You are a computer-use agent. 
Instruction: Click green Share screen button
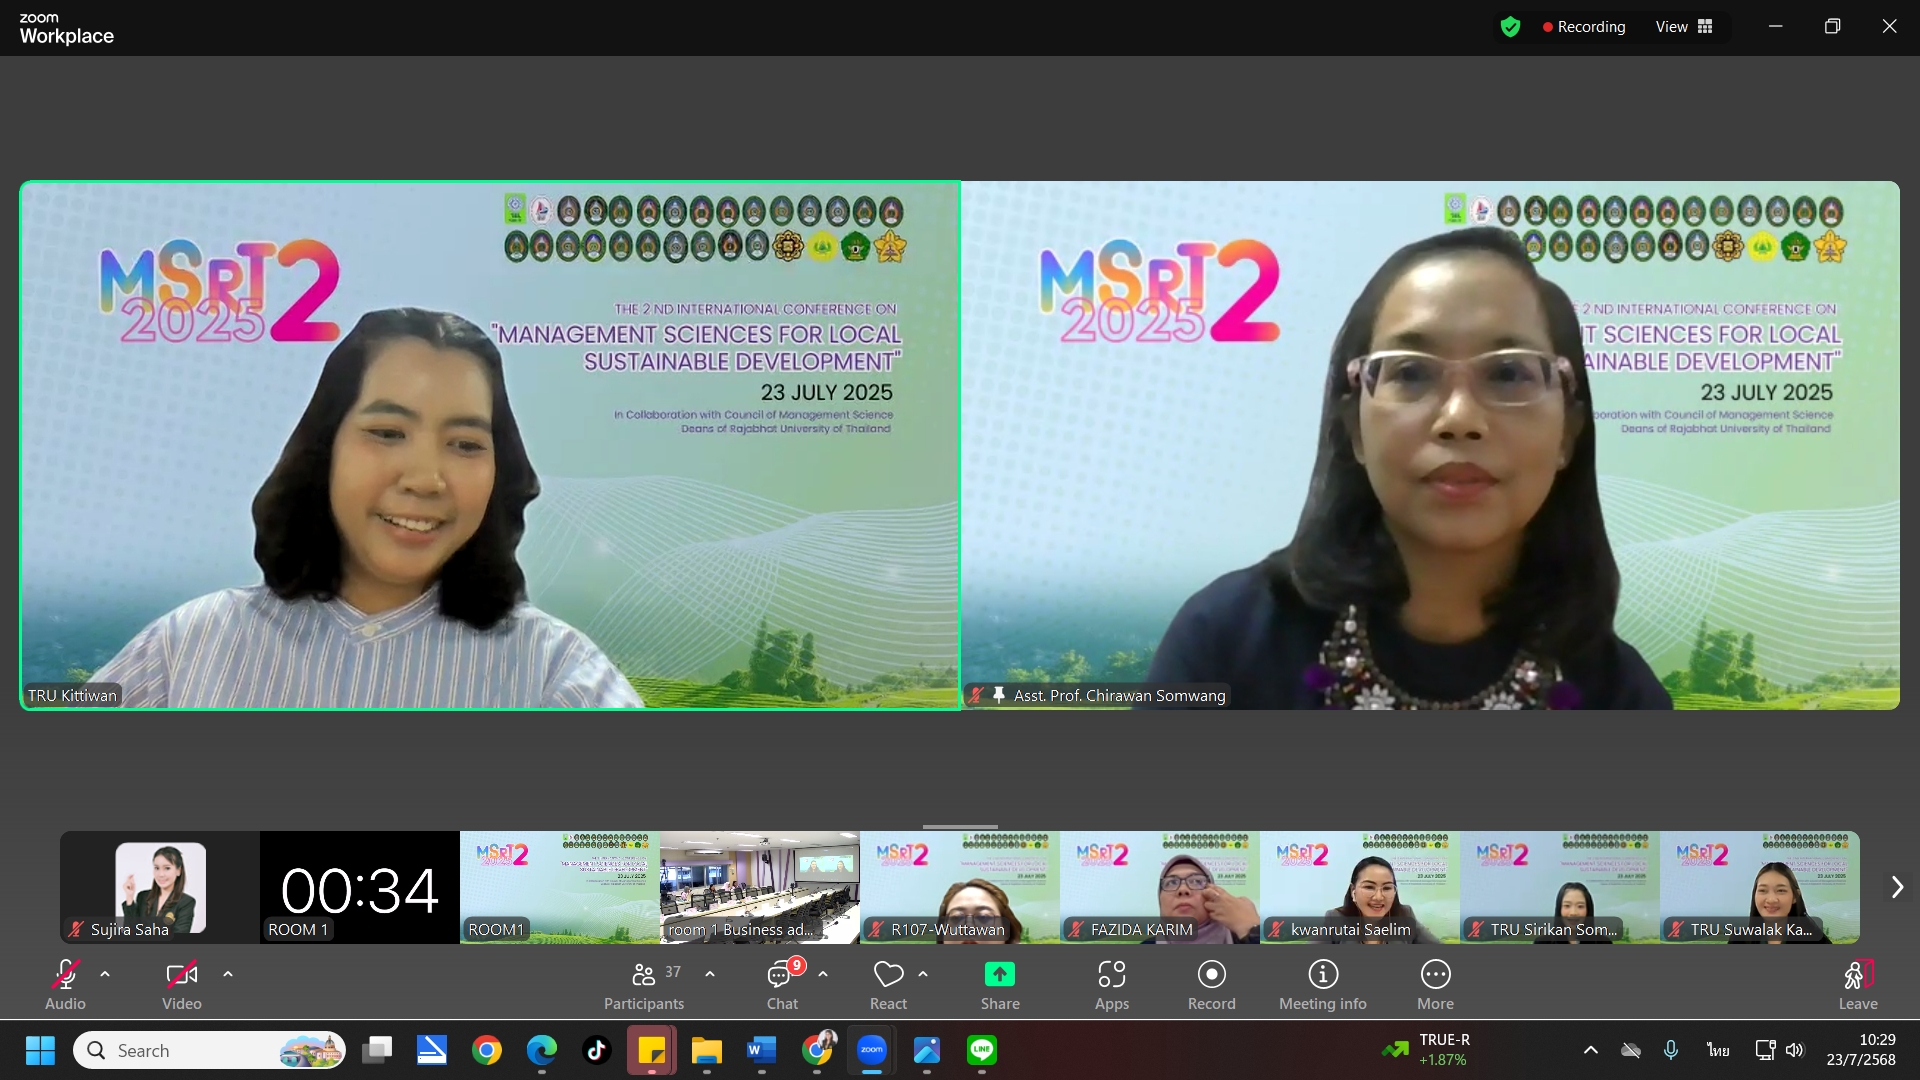(x=1000, y=985)
